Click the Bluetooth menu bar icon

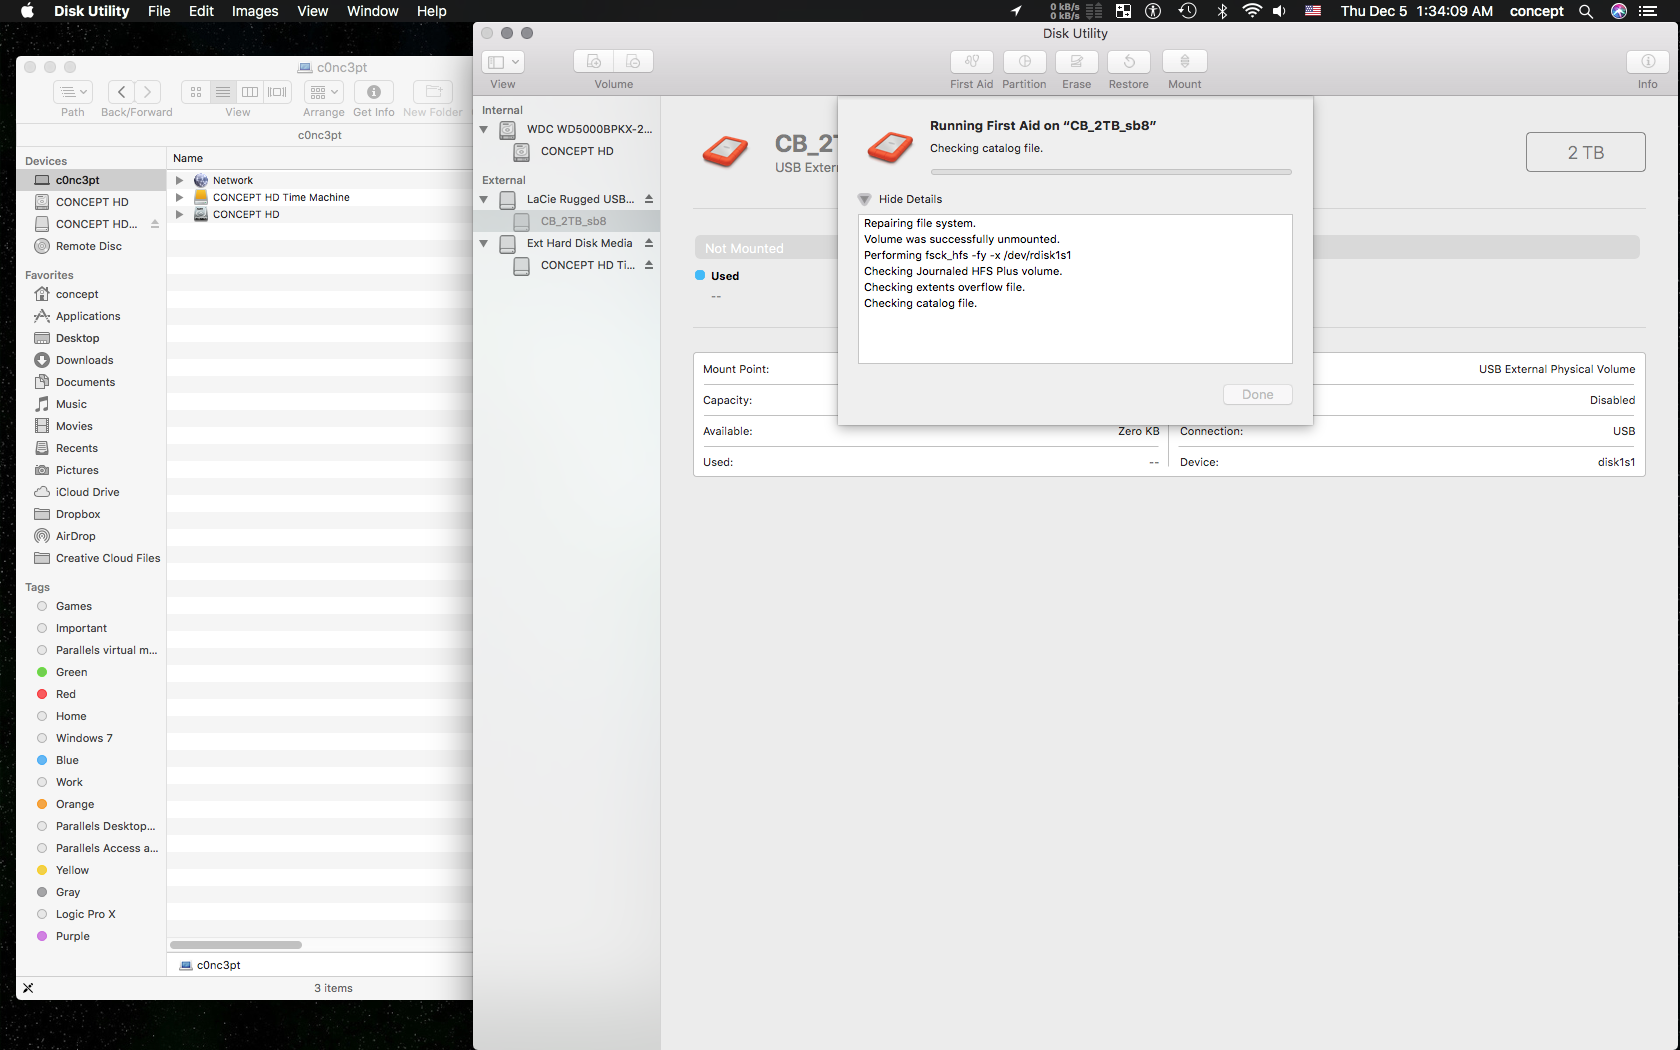click(x=1222, y=11)
